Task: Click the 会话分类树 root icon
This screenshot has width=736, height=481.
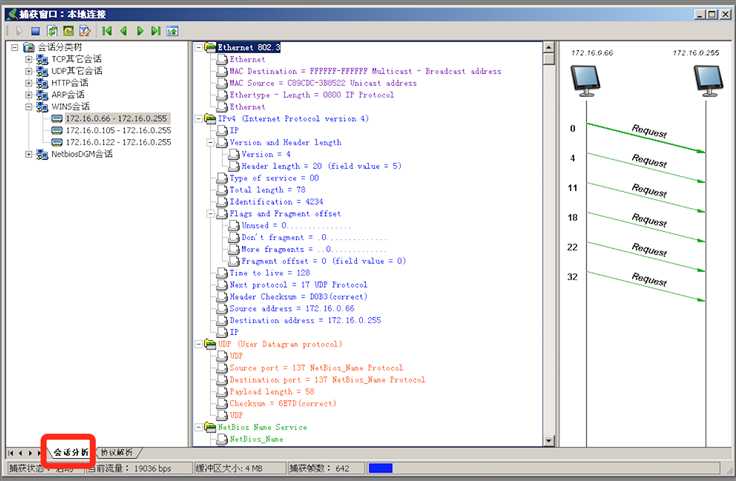Action: (x=29, y=47)
